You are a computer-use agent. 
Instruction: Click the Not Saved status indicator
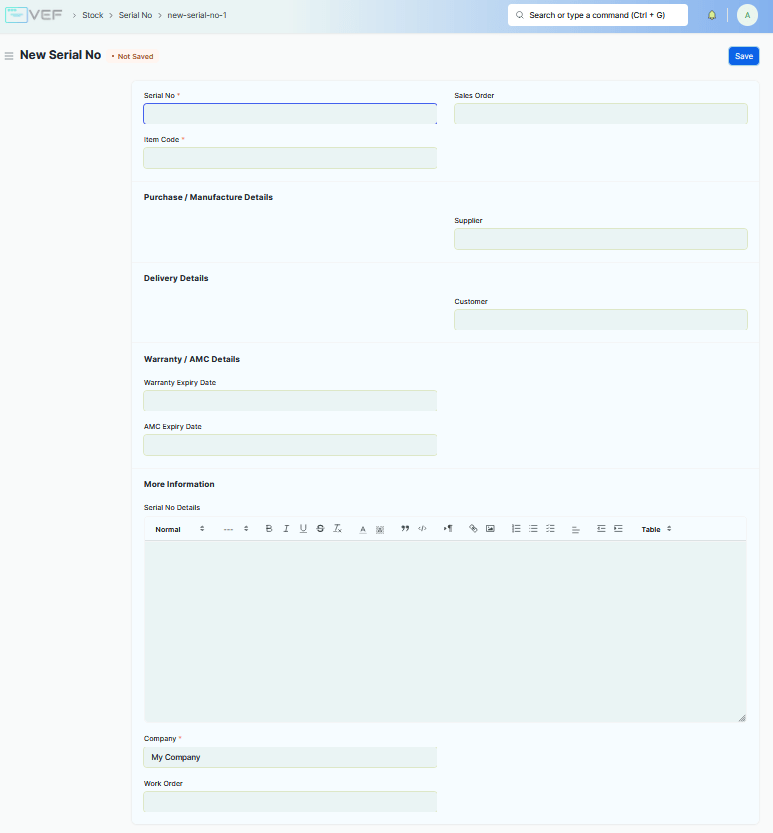click(132, 56)
